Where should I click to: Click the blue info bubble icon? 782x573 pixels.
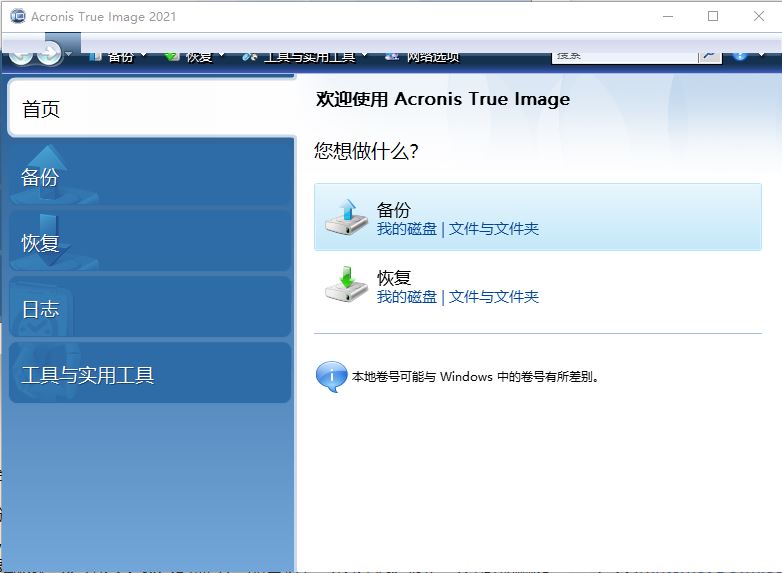click(x=331, y=377)
